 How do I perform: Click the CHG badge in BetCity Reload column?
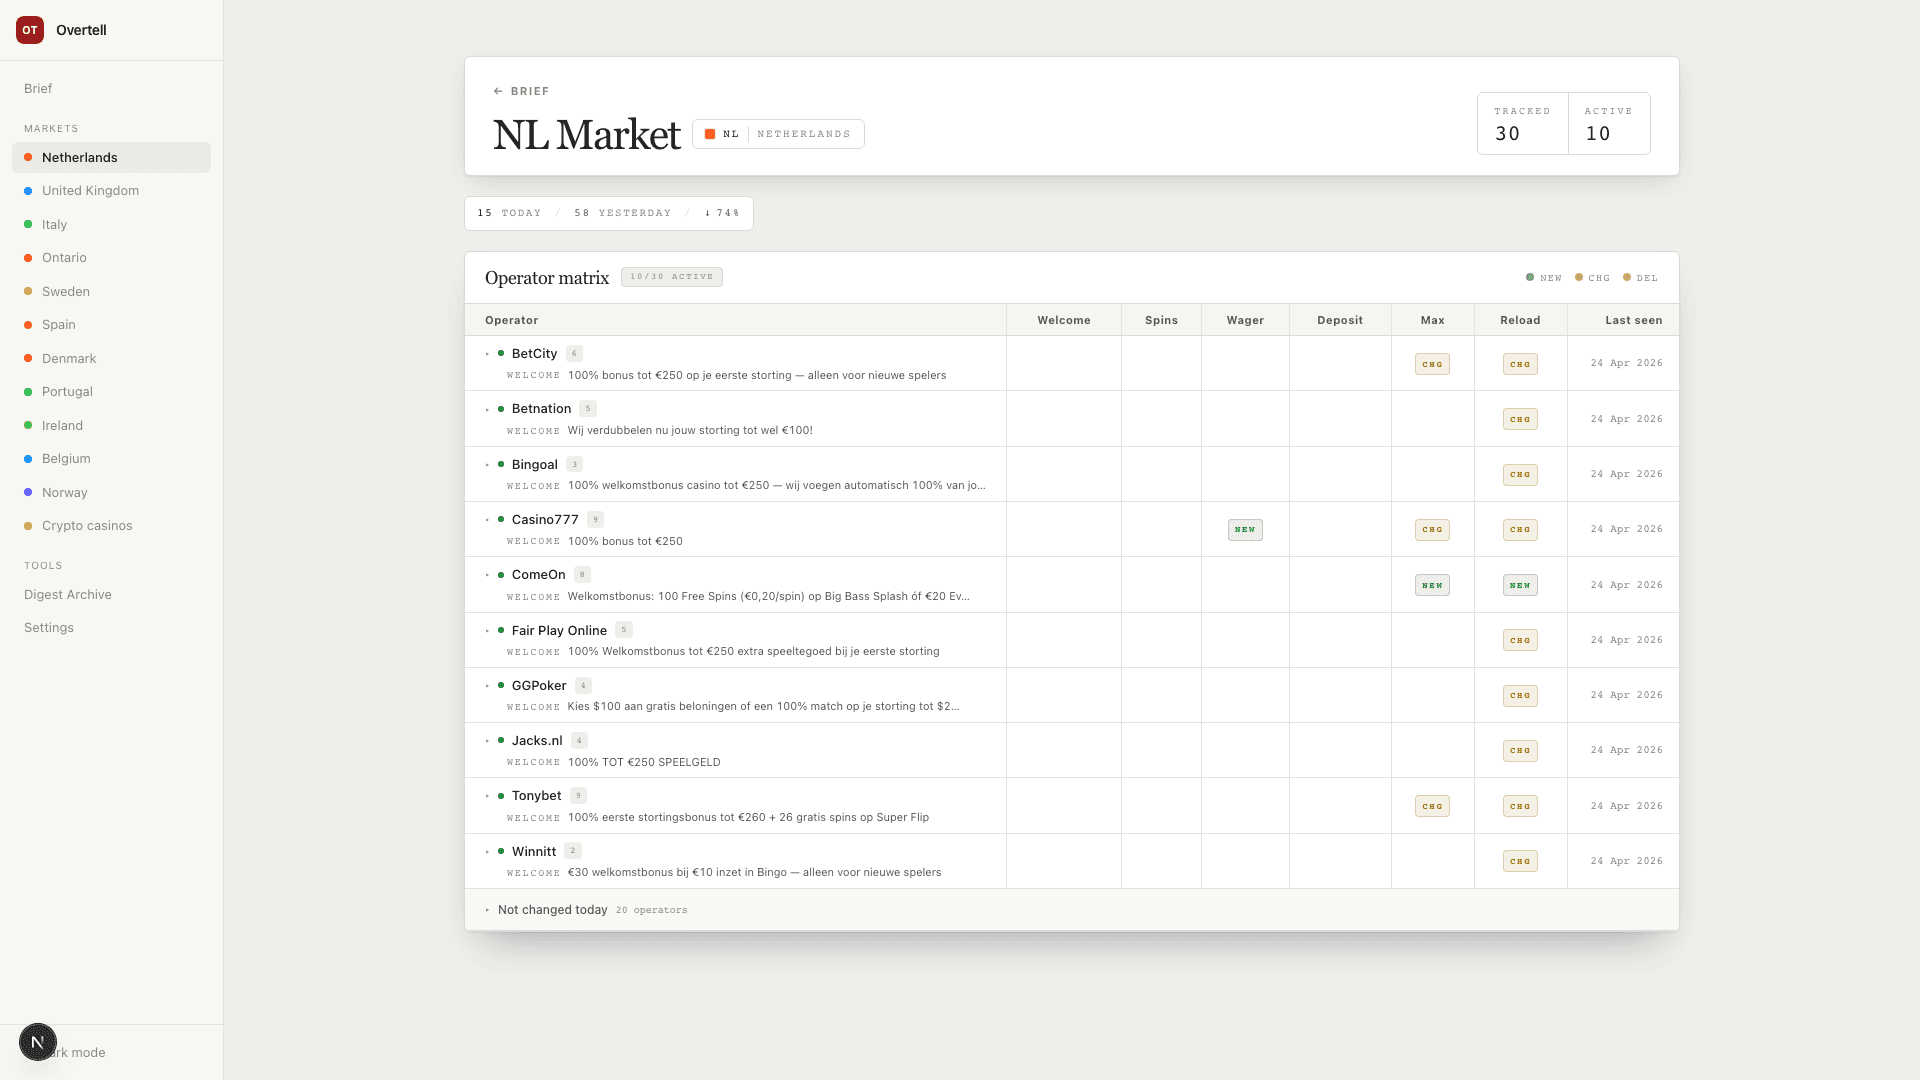(1520, 364)
